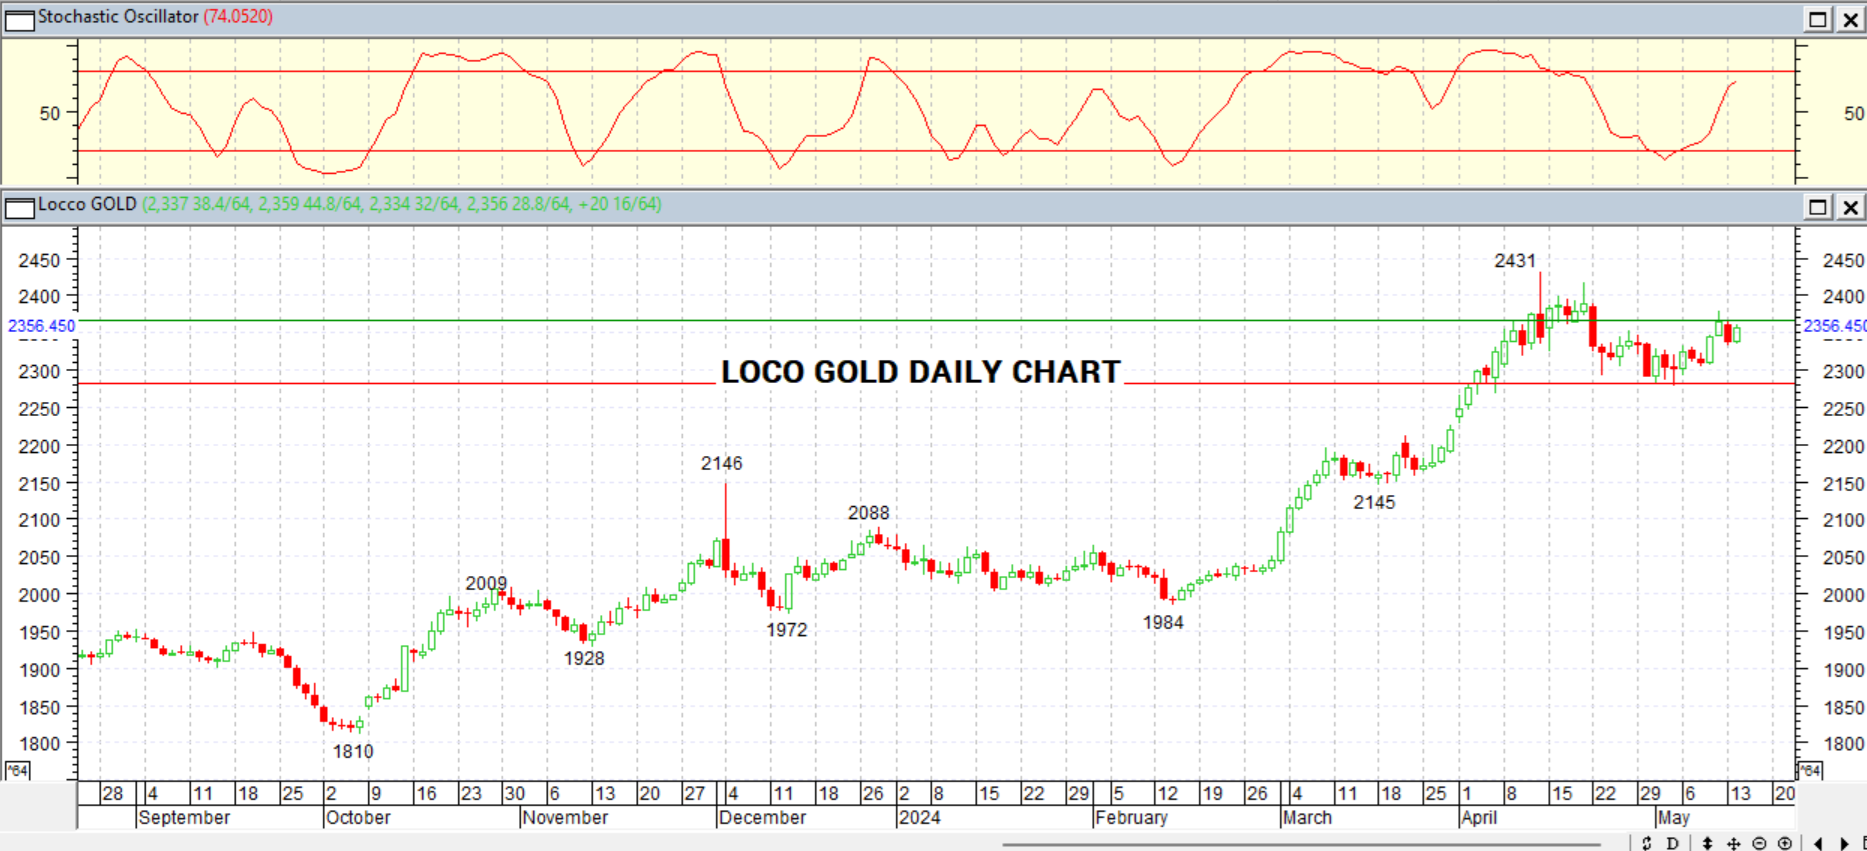Image resolution: width=1867 pixels, height=851 pixels.
Task: Zoom out with the minus magnifier icon
Action: tap(1759, 843)
